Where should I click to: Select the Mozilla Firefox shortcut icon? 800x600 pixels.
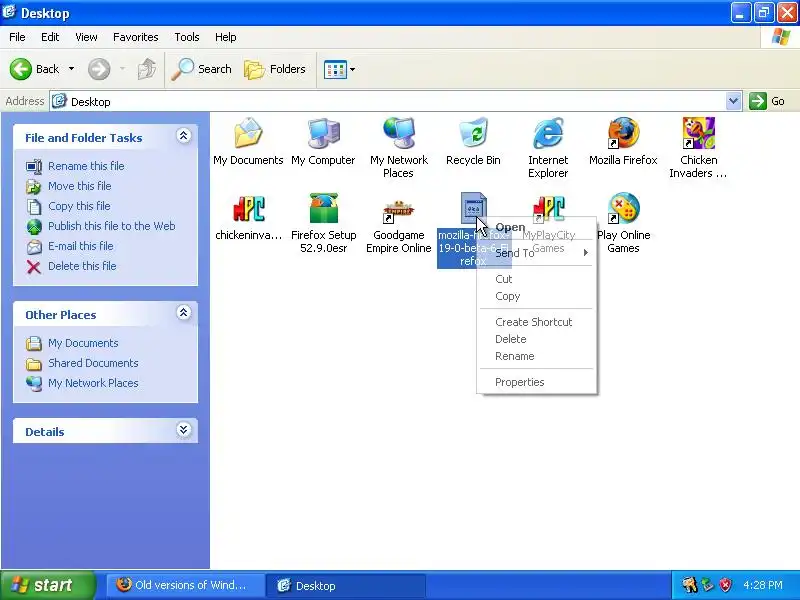click(623, 134)
